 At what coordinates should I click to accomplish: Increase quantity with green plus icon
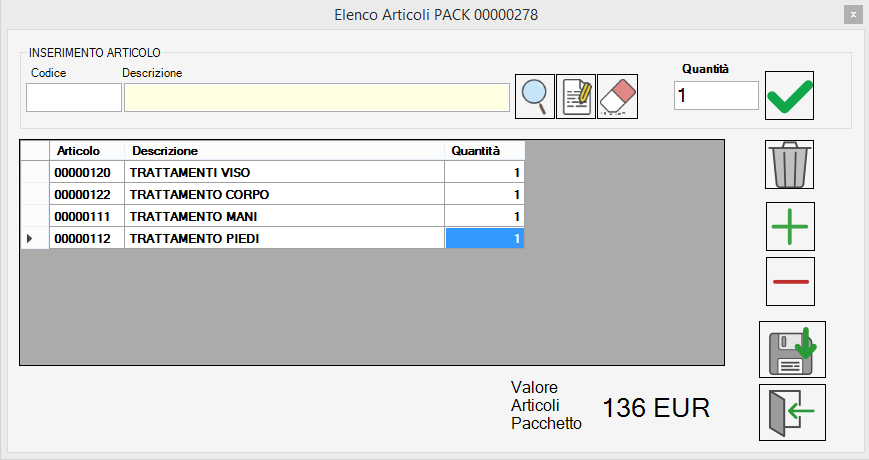(789, 226)
